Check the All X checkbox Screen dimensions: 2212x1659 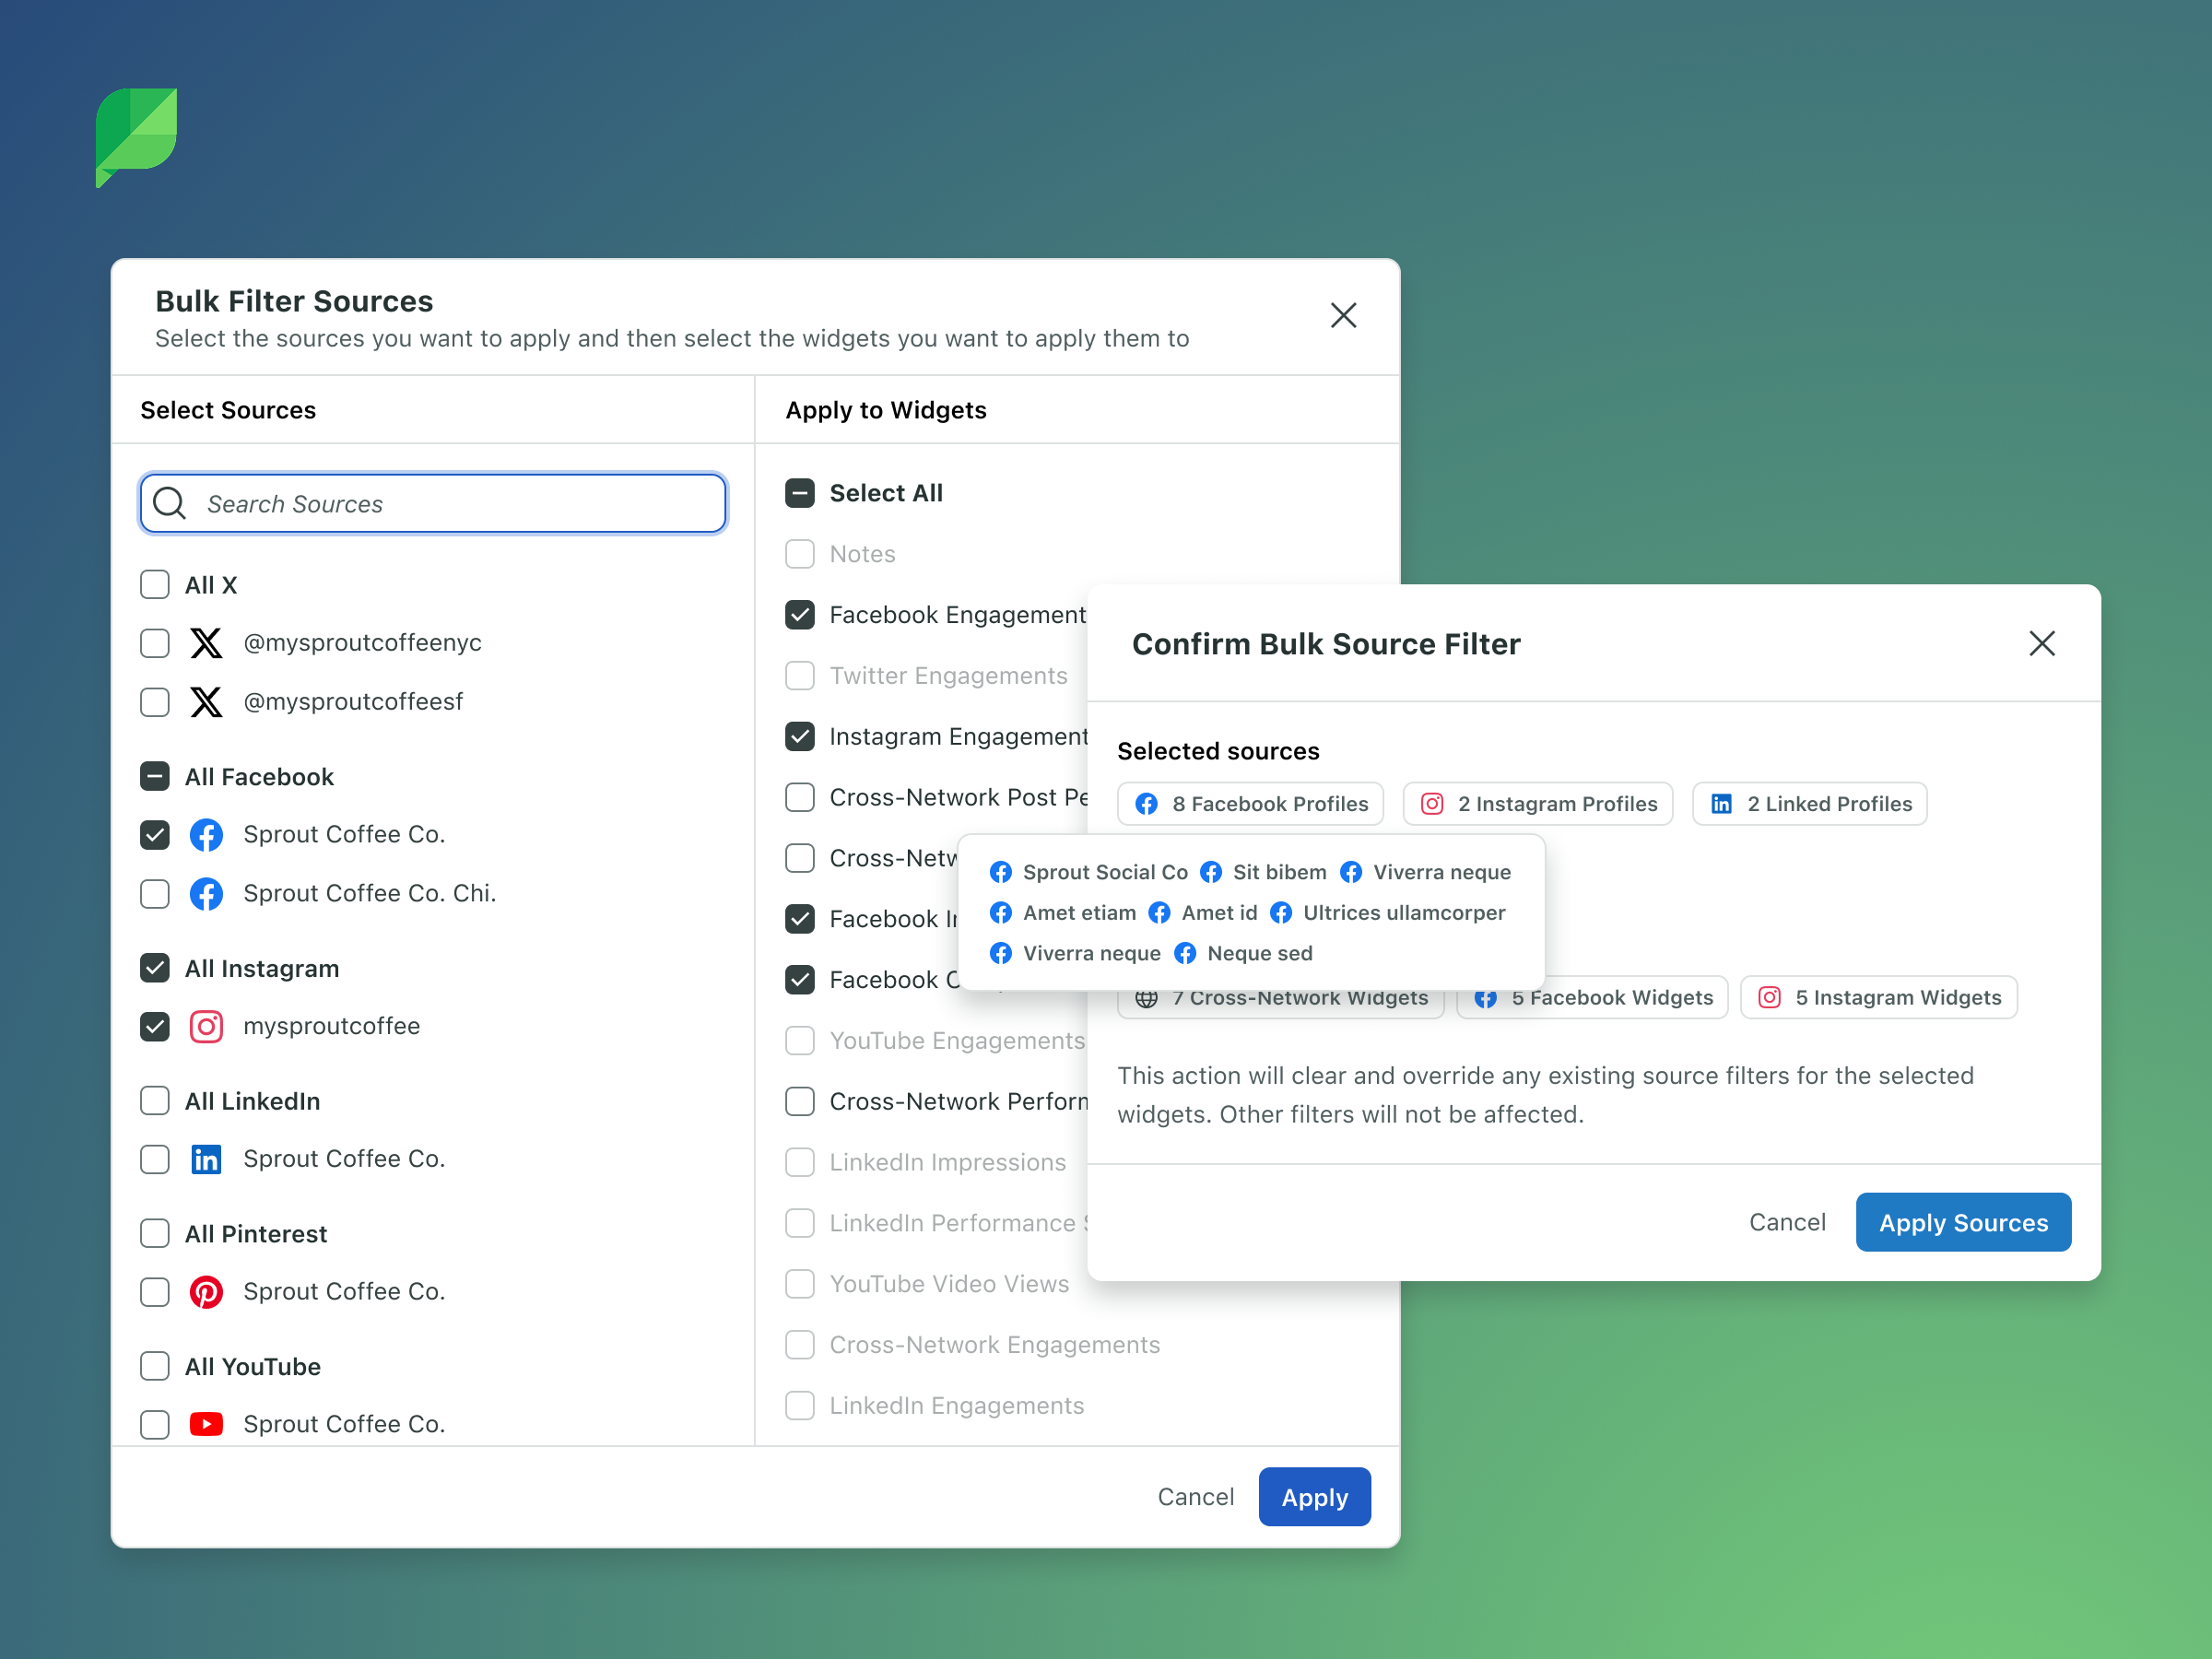click(x=155, y=585)
